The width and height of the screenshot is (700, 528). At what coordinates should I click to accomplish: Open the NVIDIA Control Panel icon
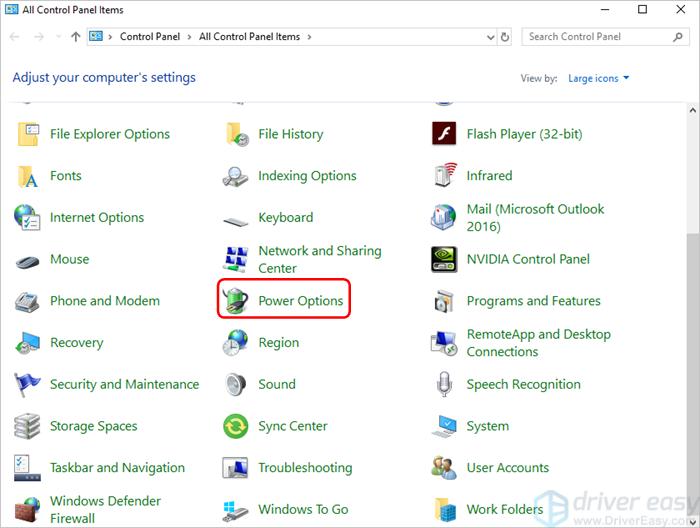click(444, 259)
